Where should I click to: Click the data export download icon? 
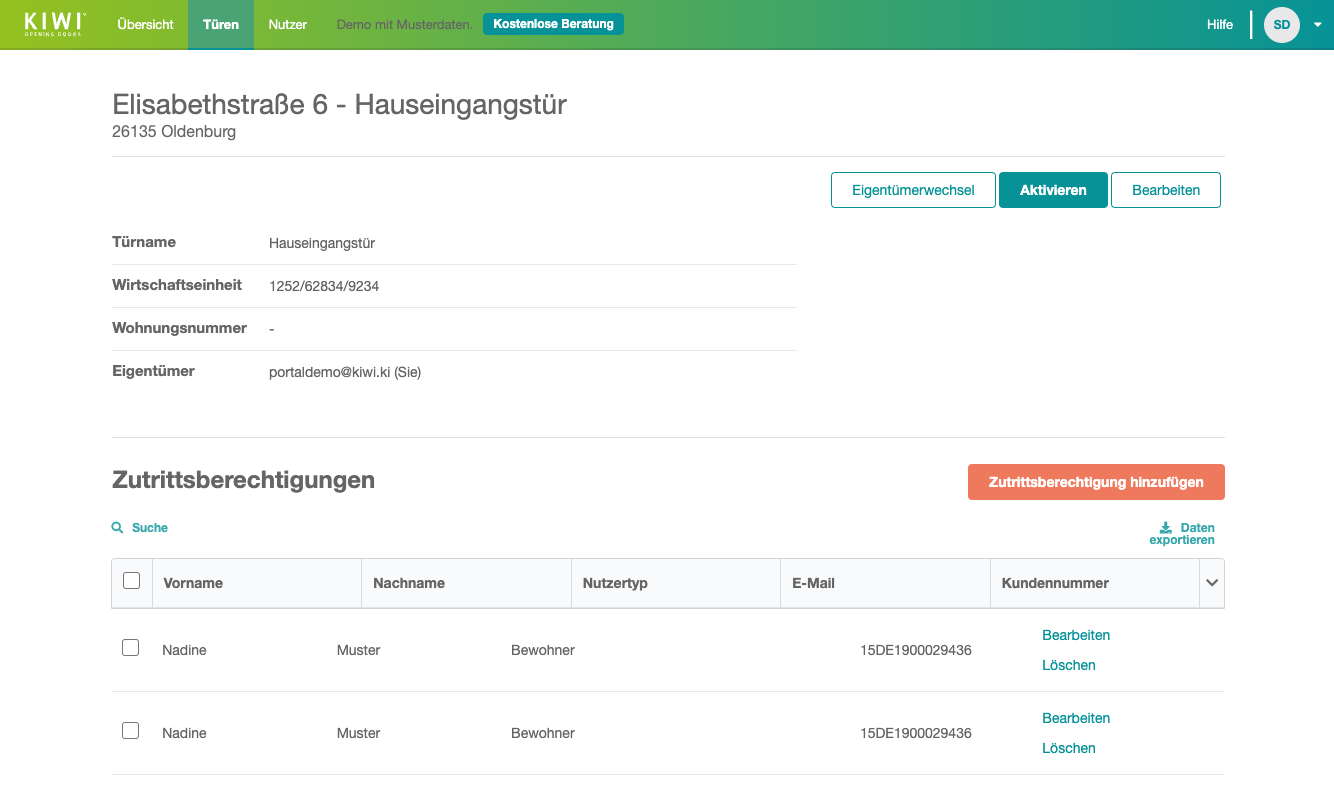click(1165, 528)
